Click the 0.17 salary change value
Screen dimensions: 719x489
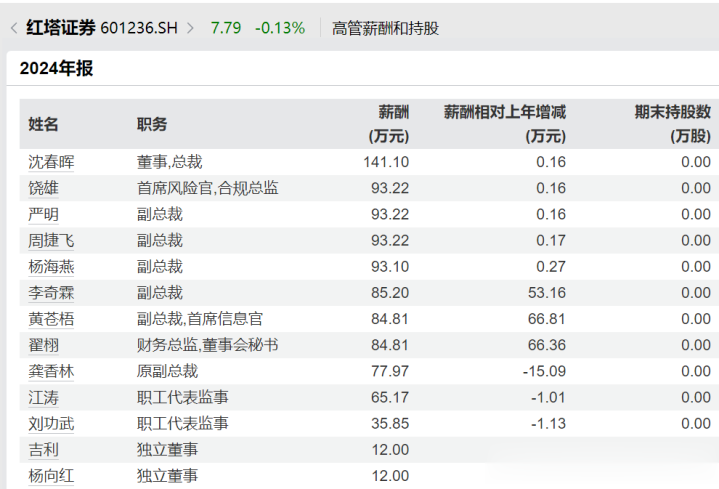tap(551, 240)
